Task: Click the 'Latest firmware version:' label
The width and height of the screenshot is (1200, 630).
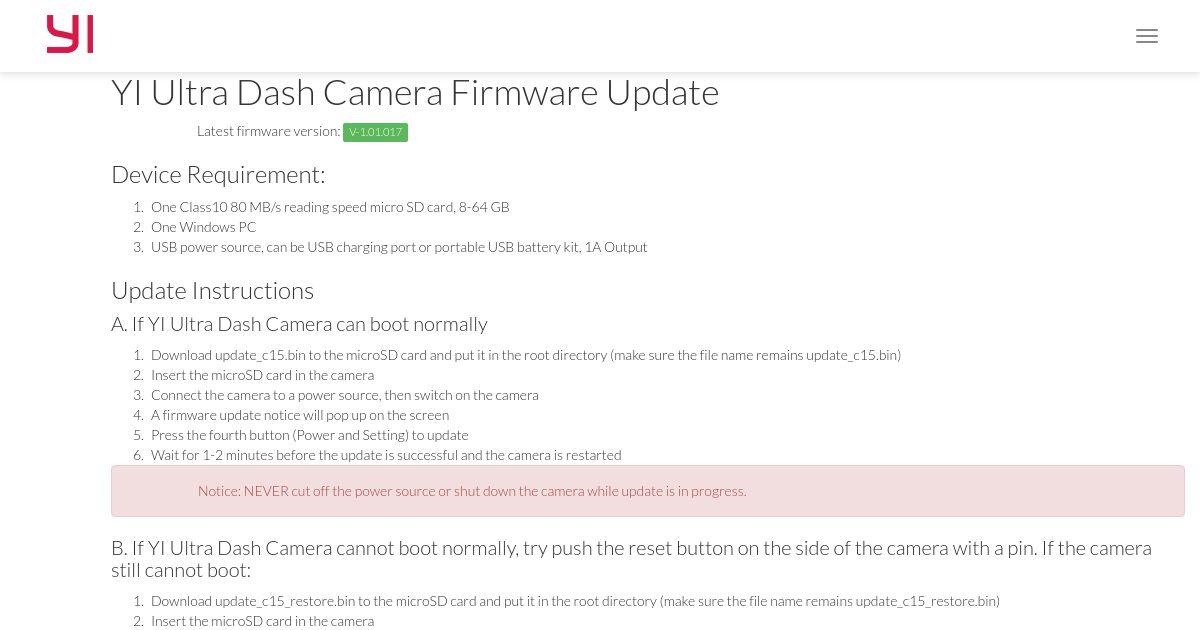Action: click(268, 131)
